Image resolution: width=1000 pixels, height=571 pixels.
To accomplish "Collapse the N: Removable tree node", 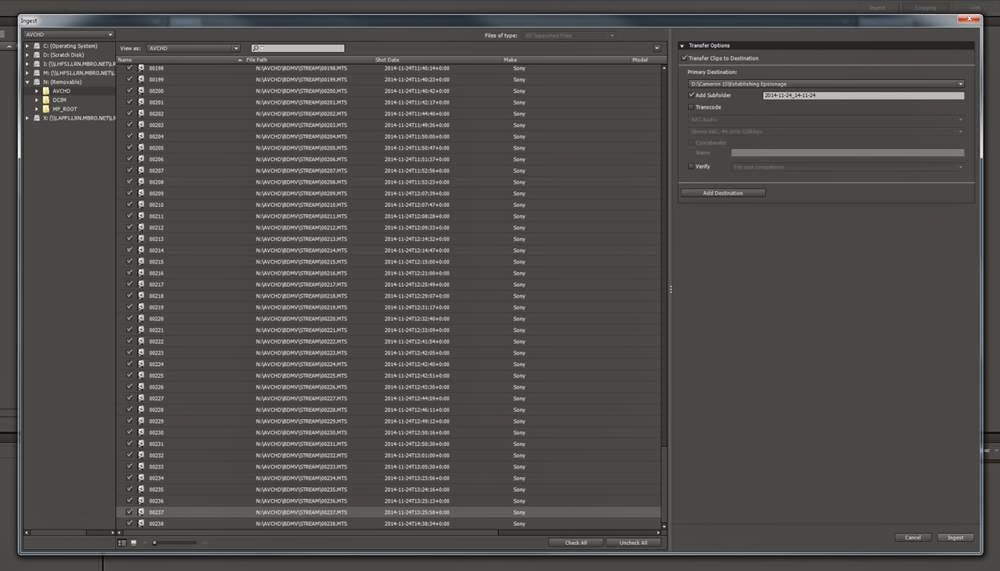I will pos(27,82).
